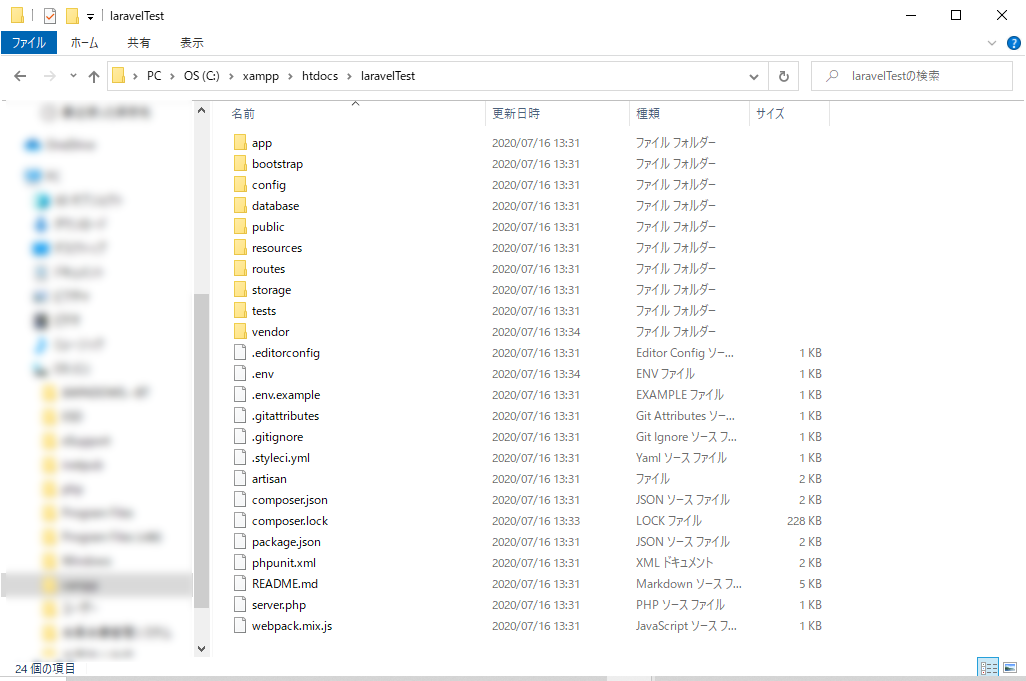
Task: Click the Properties quick access icon
Action: pos(50,15)
